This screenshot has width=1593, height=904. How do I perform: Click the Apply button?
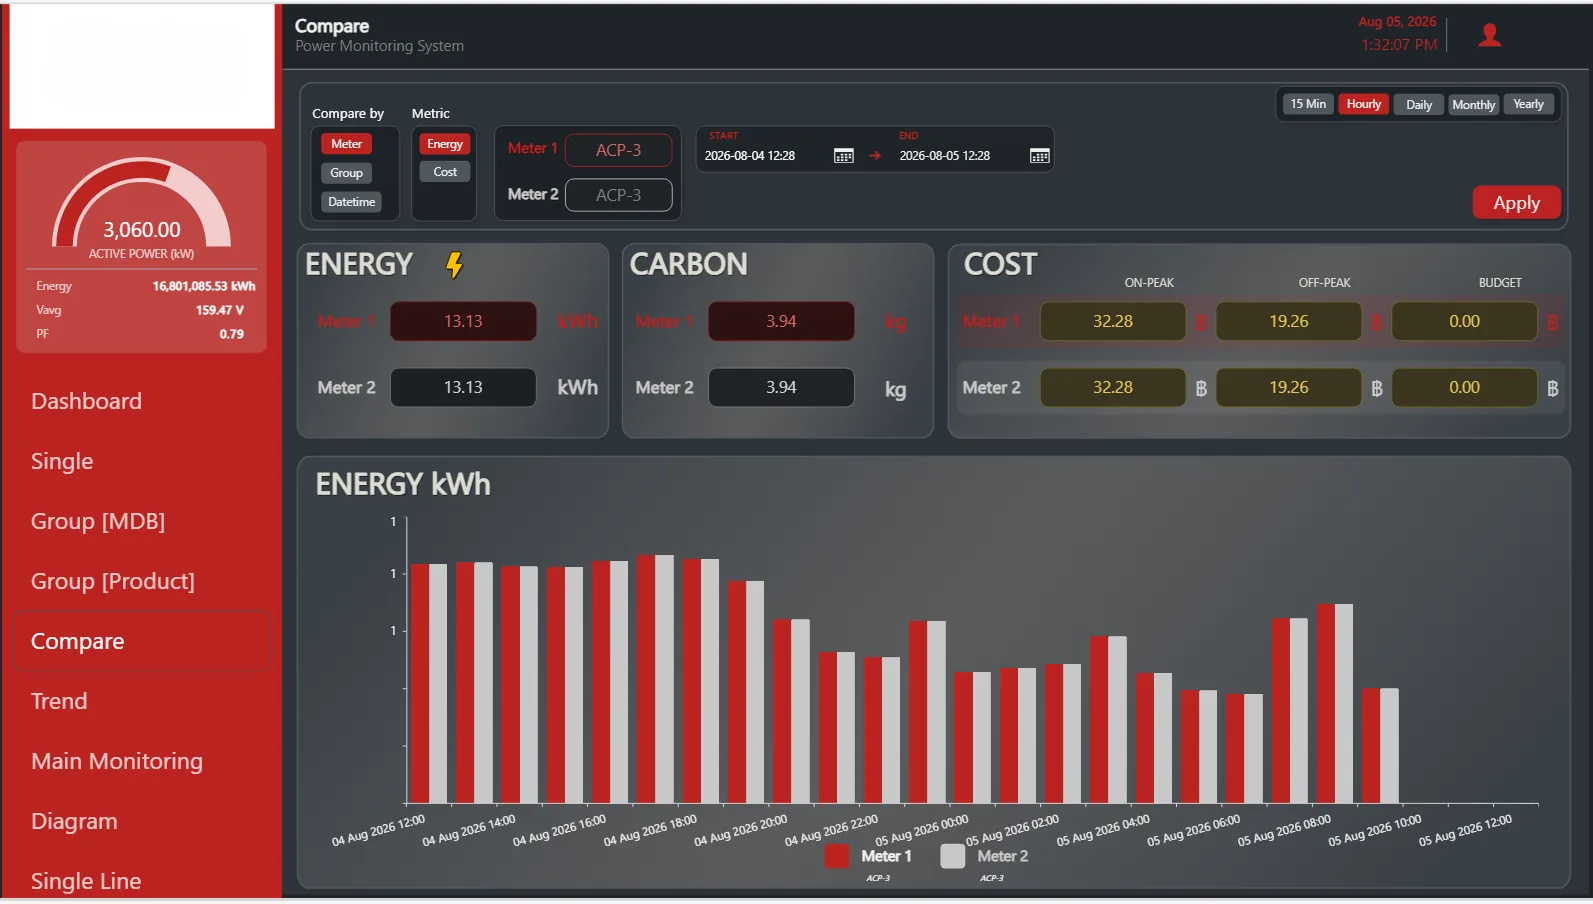tap(1516, 203)
